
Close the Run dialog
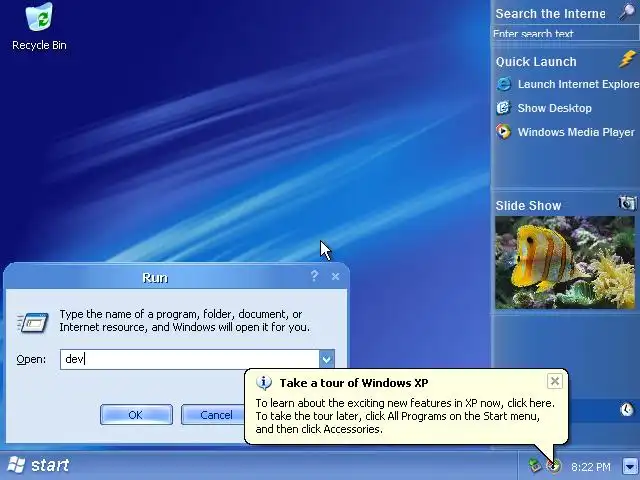point(336,277)
